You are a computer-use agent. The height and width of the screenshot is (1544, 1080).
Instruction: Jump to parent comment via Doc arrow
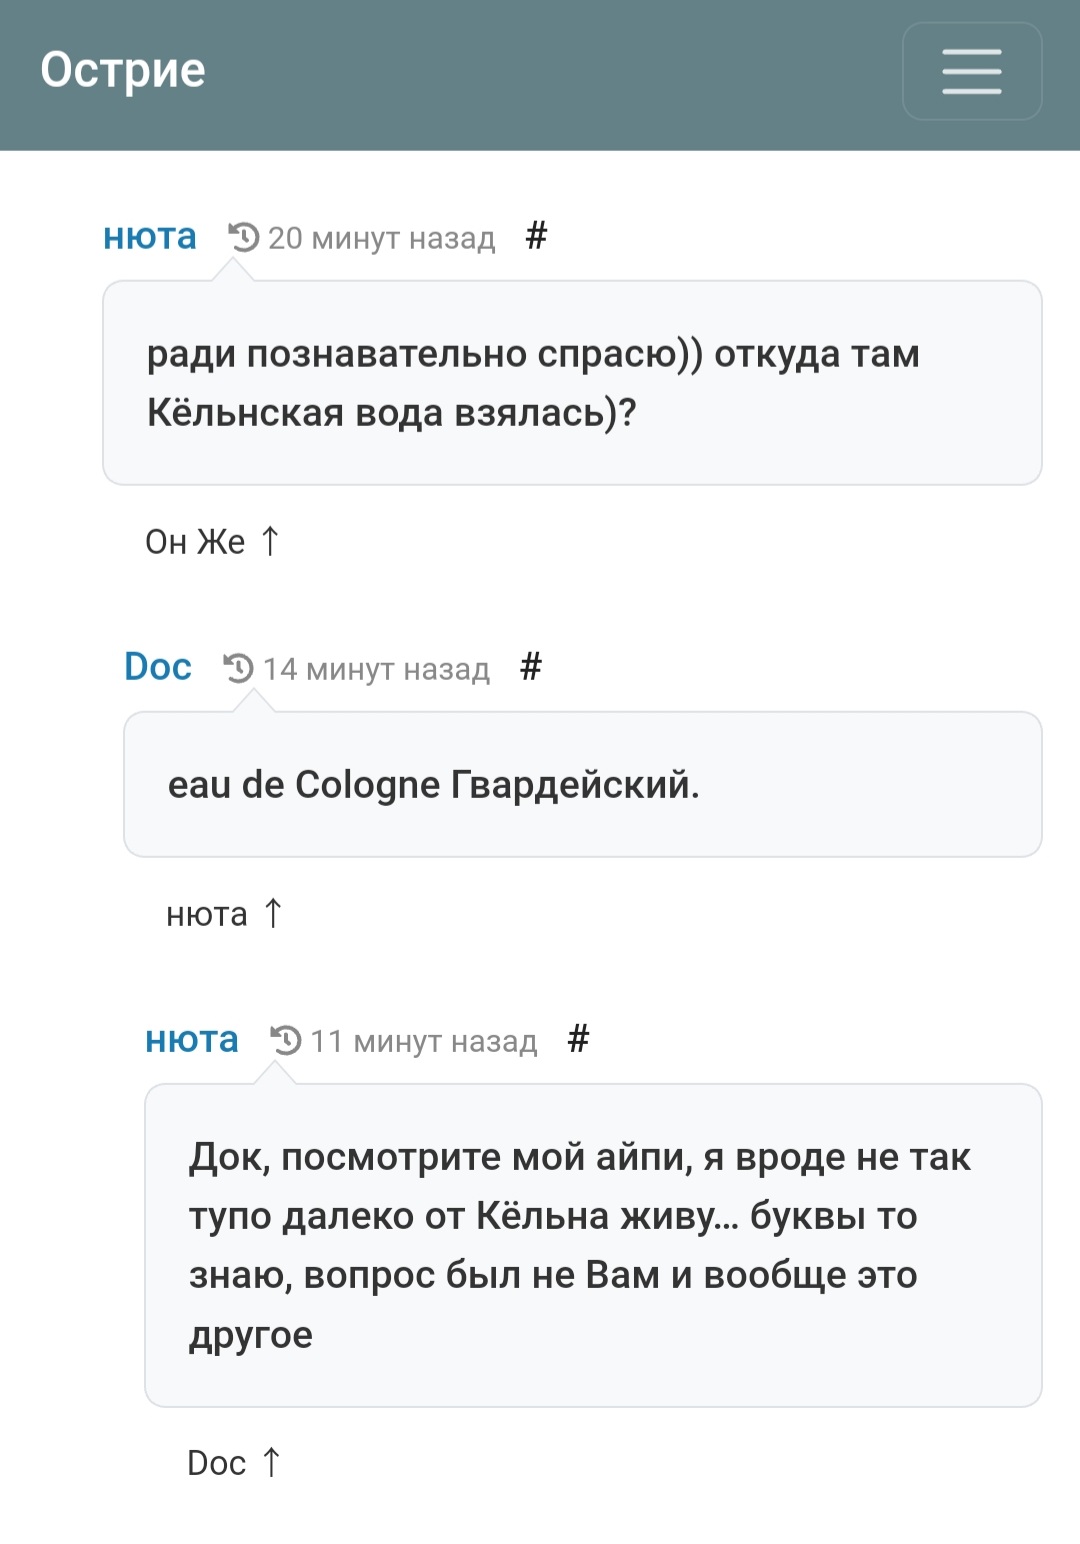point(235,1462)
